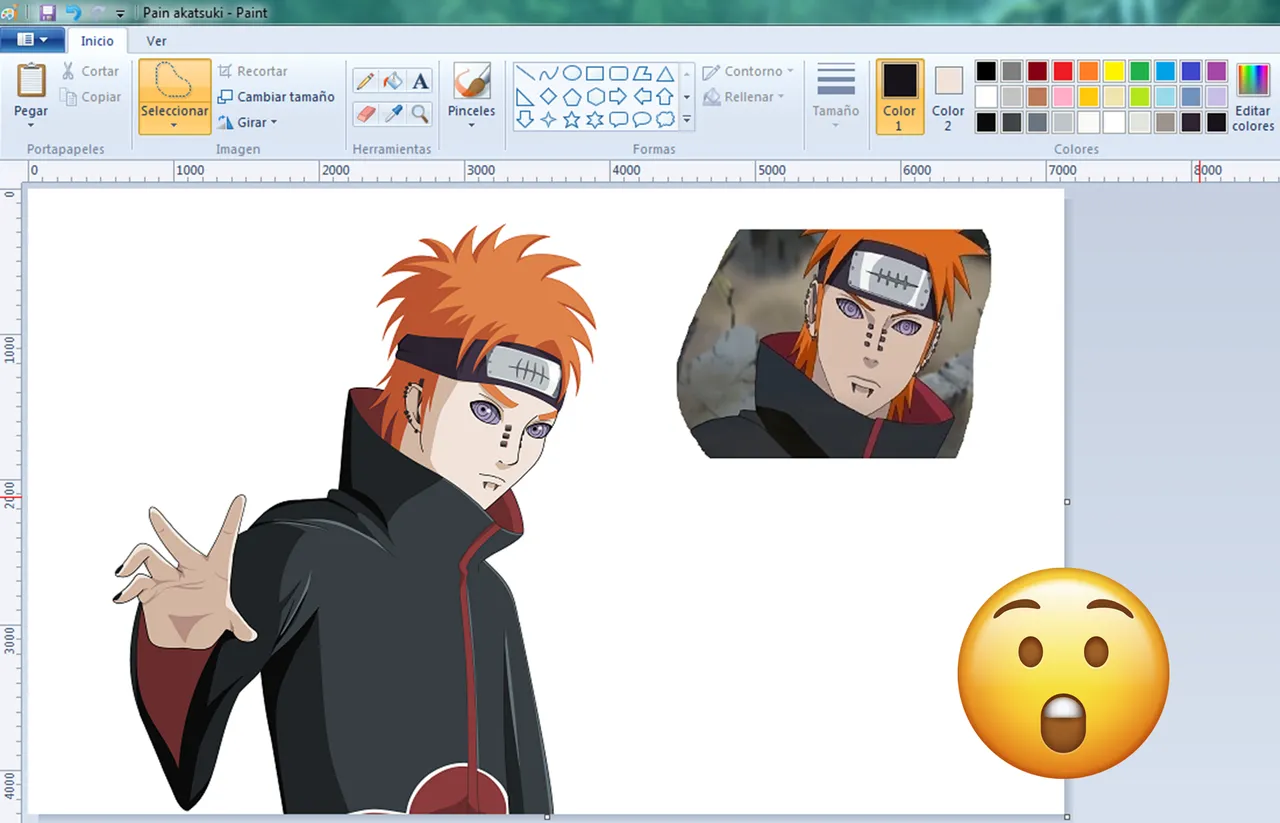Open the Pegar dropdown arrow
1280x823 pixels.
31,126
